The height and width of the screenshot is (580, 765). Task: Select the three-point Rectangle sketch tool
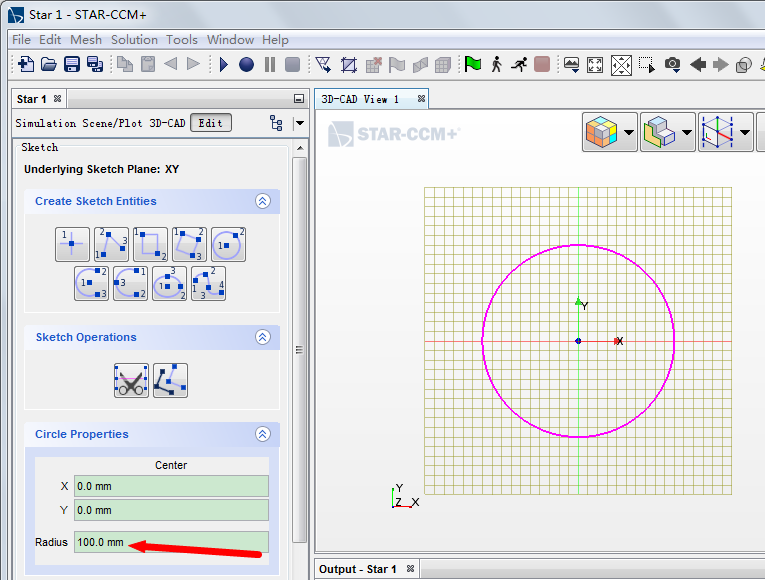pyautogui.click(x=189, y=244)
